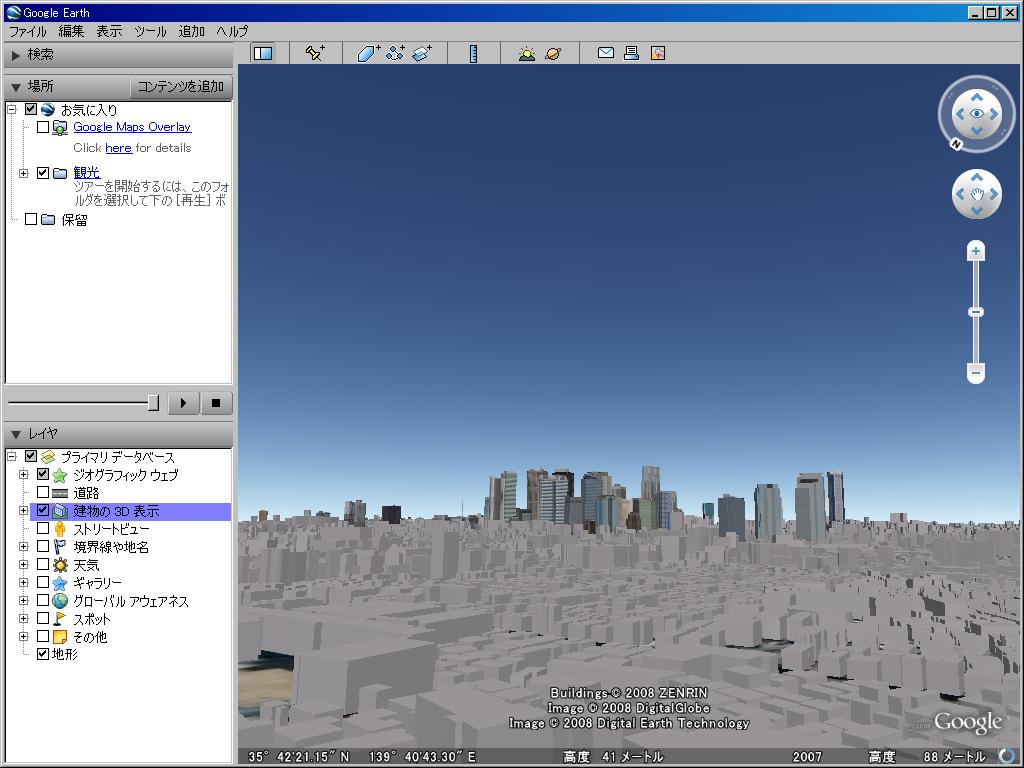1024x768 pixels.
Task: Reset north using the N compass marker
Action: click(956, 144)
